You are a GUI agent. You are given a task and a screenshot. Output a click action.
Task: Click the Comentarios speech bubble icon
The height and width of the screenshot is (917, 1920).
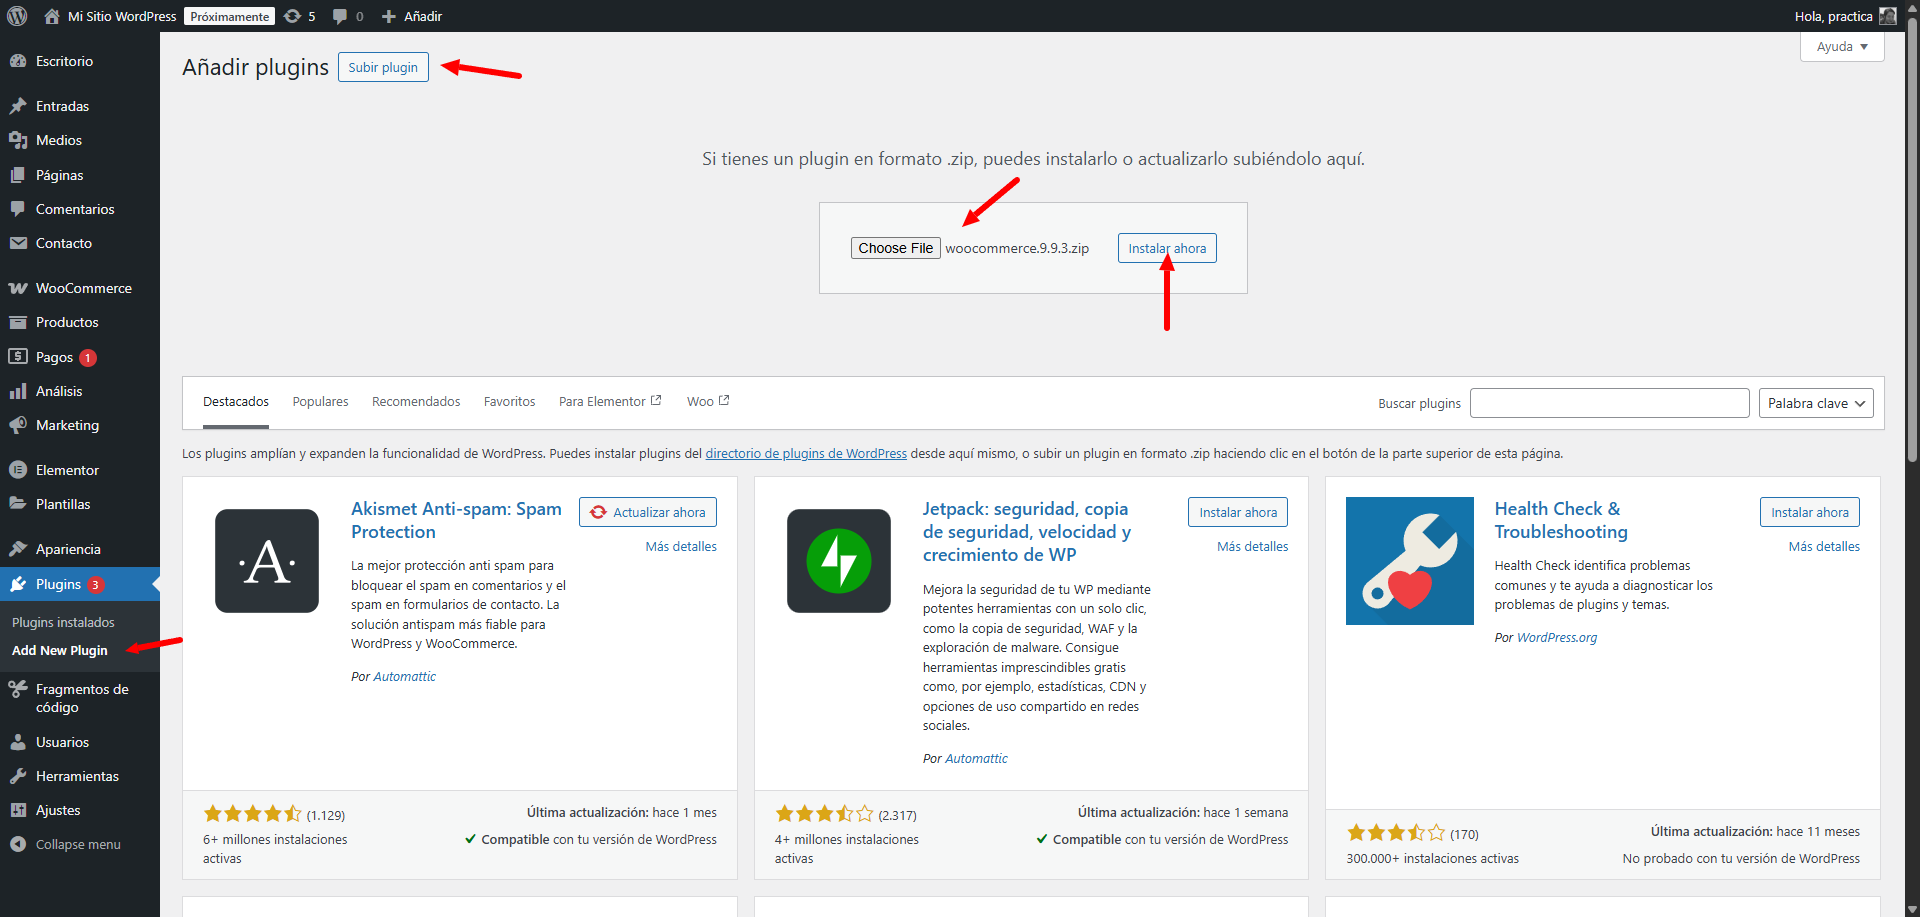tap(18, 209)
